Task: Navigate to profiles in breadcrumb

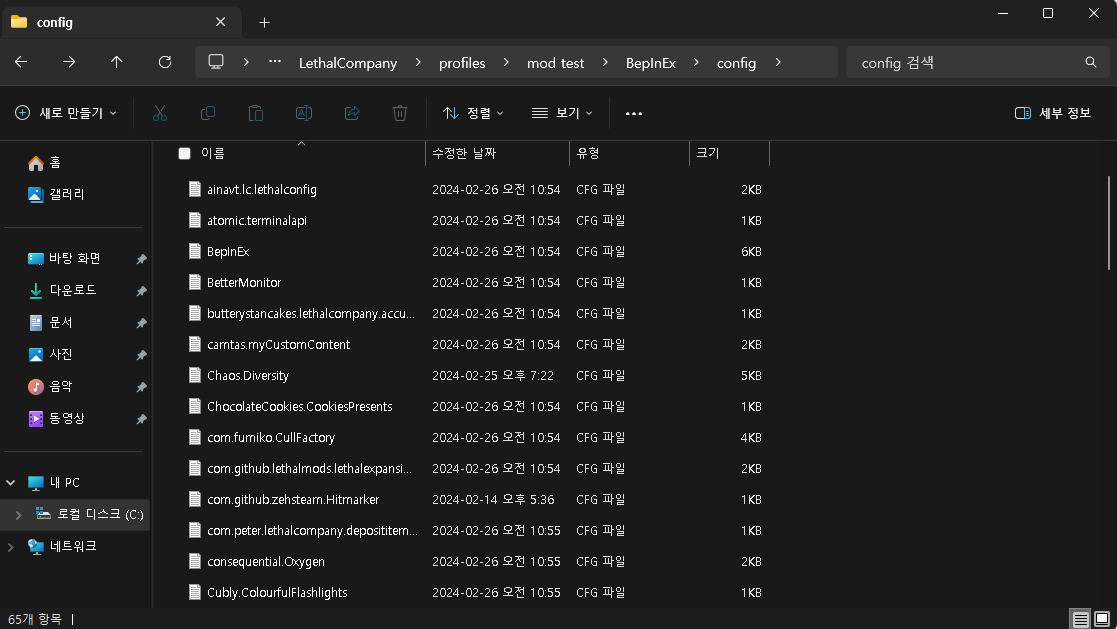Action: pyautogui.click(x=462, y=63)
